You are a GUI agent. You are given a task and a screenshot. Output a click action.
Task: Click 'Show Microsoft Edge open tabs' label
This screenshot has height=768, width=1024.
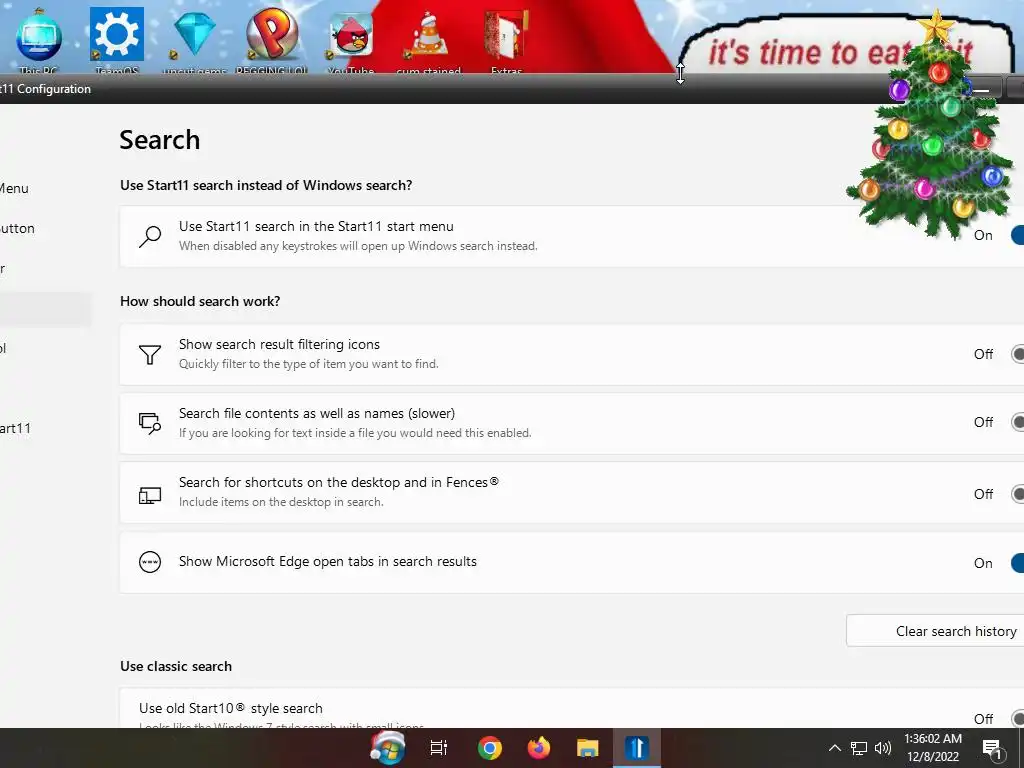tap(328, 562)
